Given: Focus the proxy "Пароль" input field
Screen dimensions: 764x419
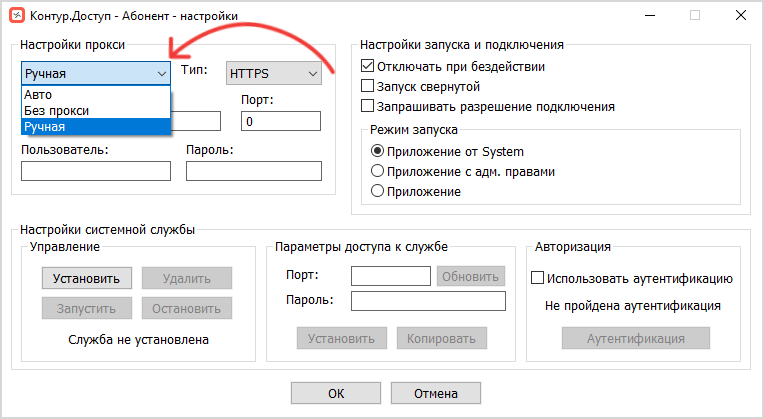Looking at the screenshot, I should [x=254, y=171].
